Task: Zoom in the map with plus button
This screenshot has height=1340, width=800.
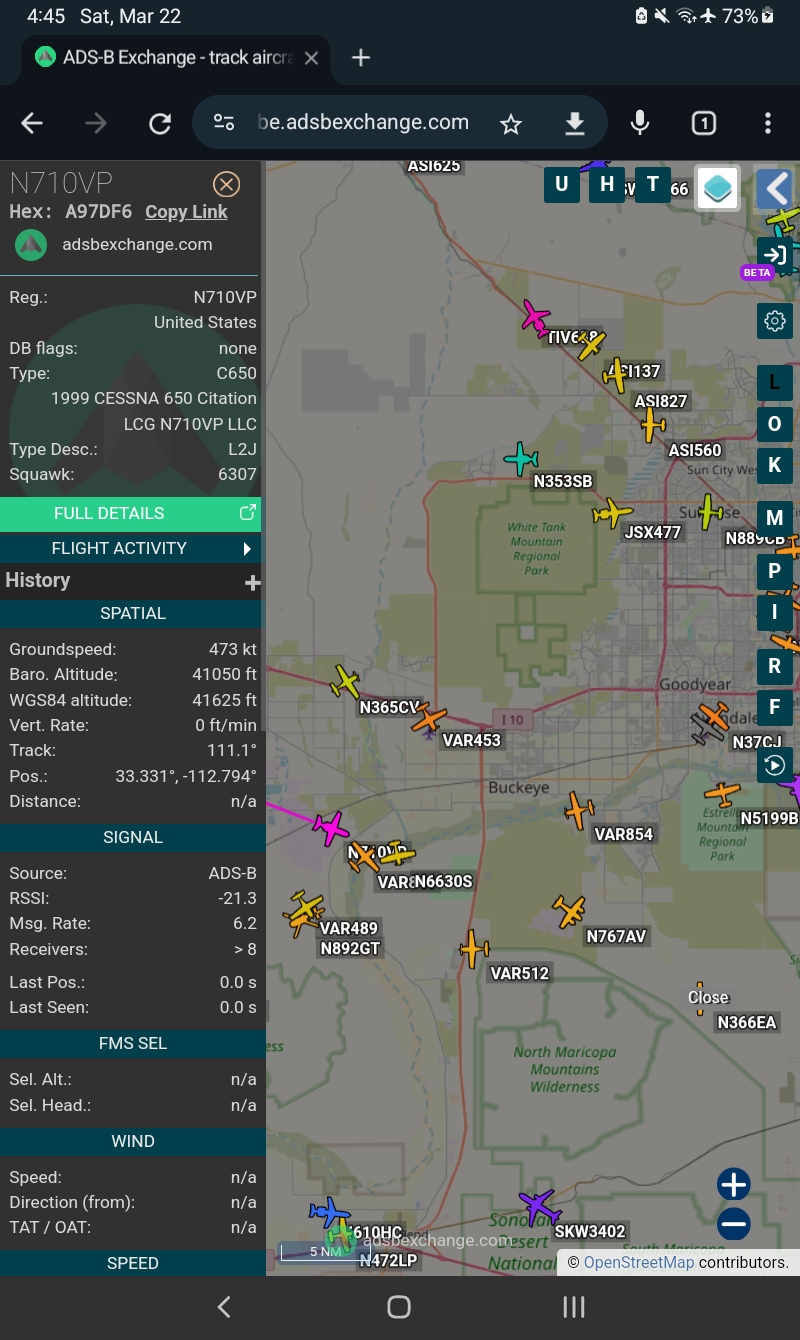Action: click(734, 1185)
